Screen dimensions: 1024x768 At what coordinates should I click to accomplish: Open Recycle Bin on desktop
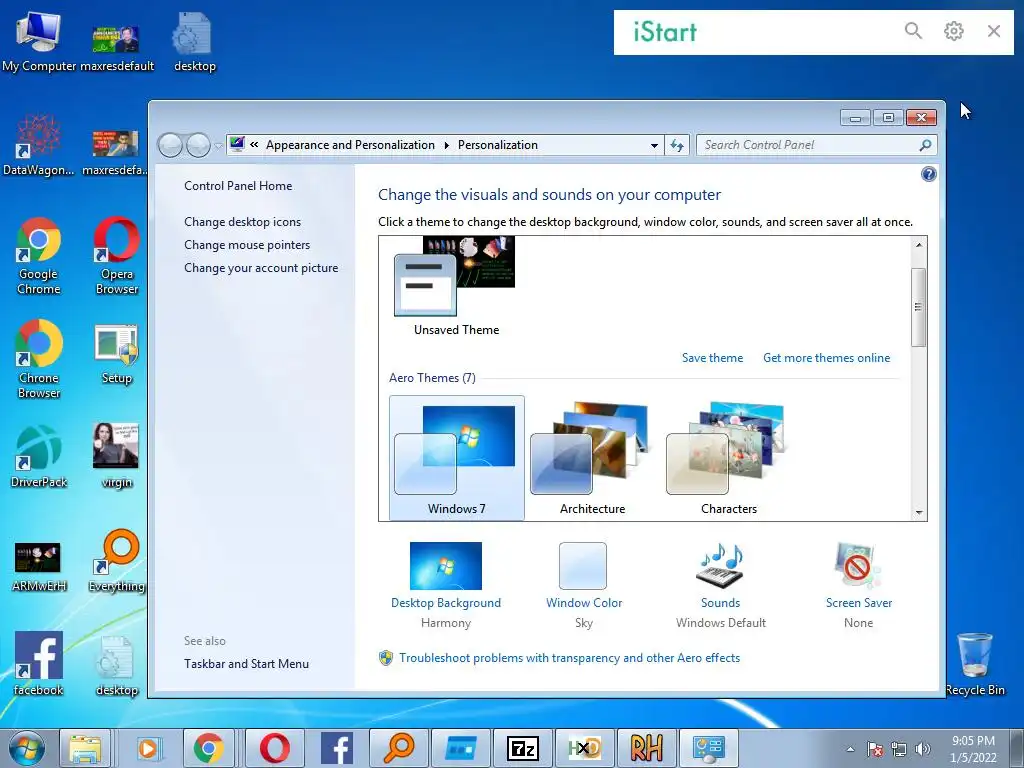click(974, 664)
